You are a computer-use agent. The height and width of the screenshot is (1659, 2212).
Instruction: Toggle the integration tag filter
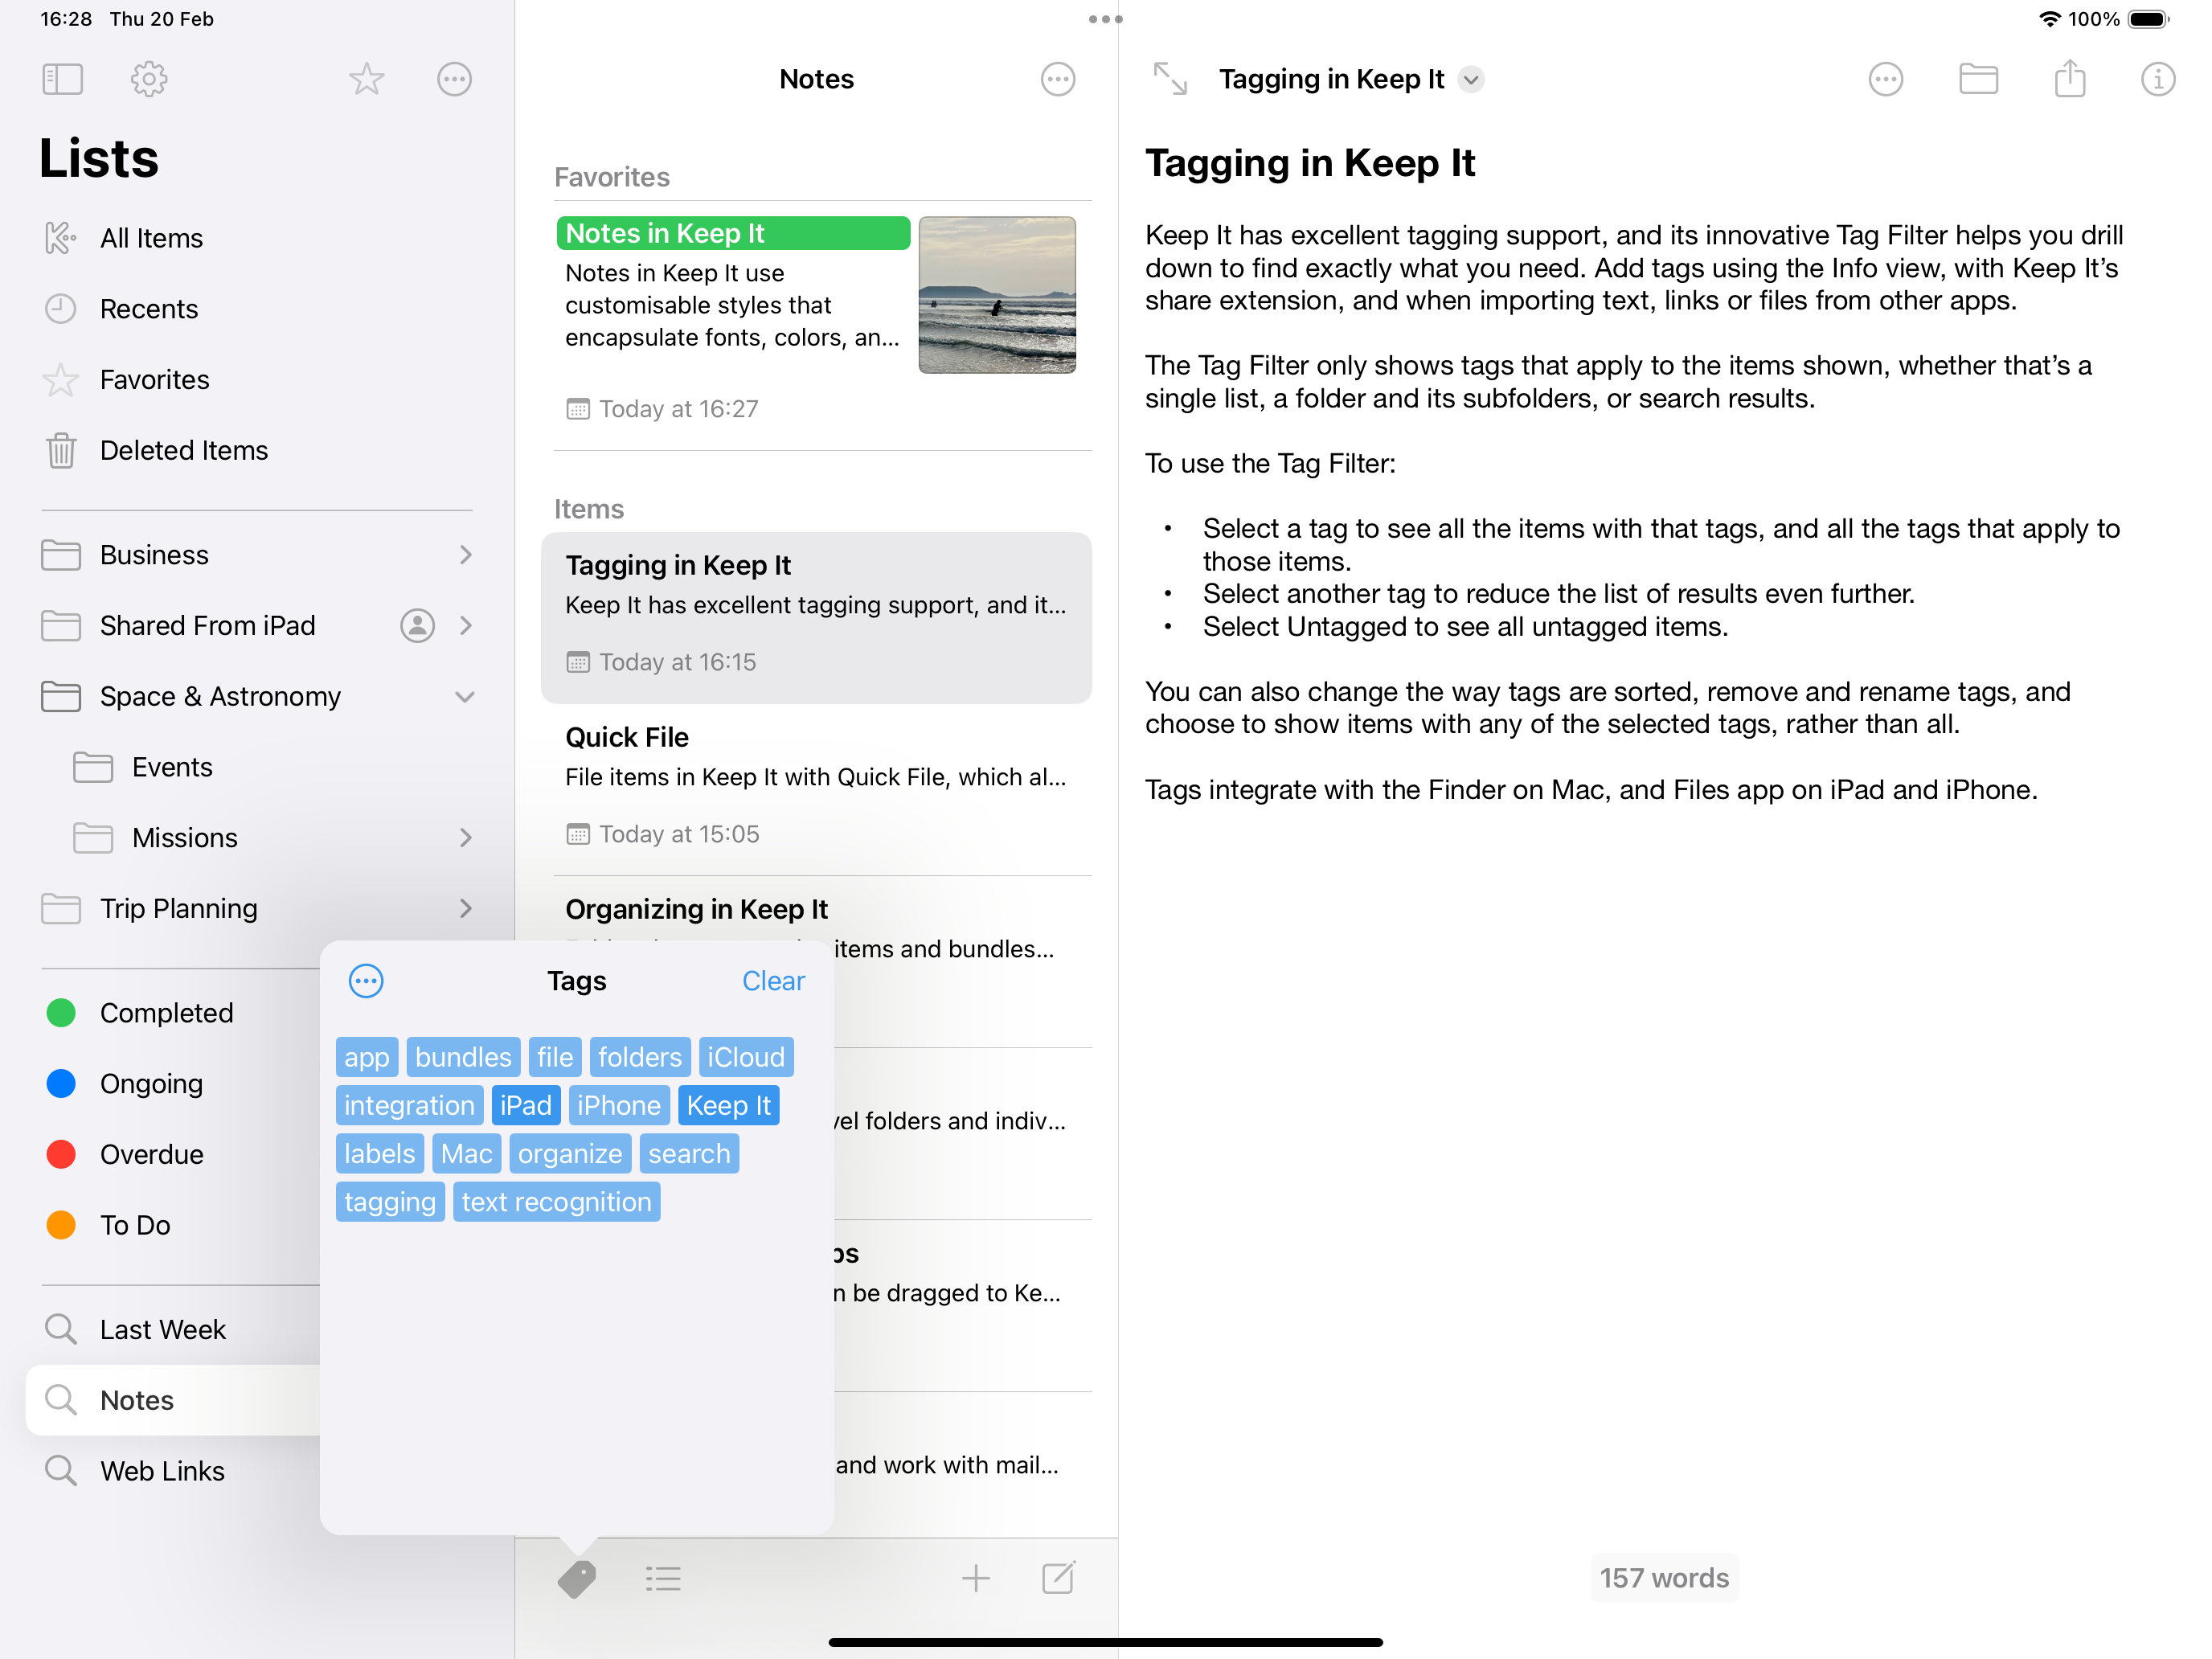click(x=410, y=1105)
